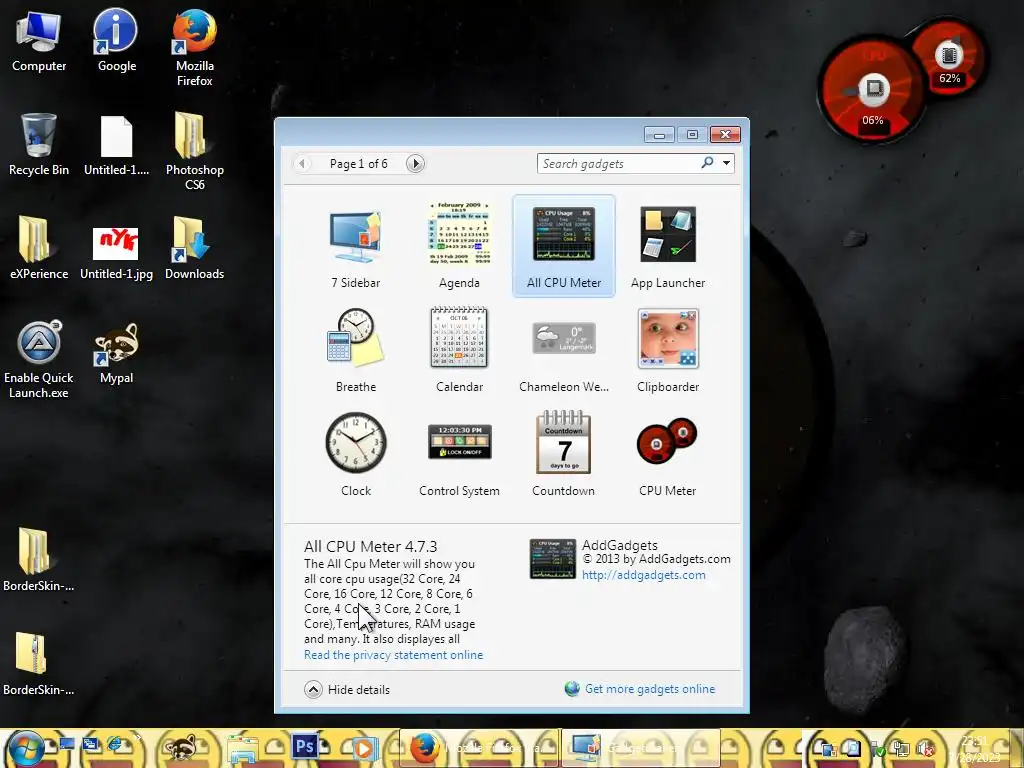Select the Clock gadget
Image resolution: width=1024 pixels, height=768 pixels.
pos(355,454)
